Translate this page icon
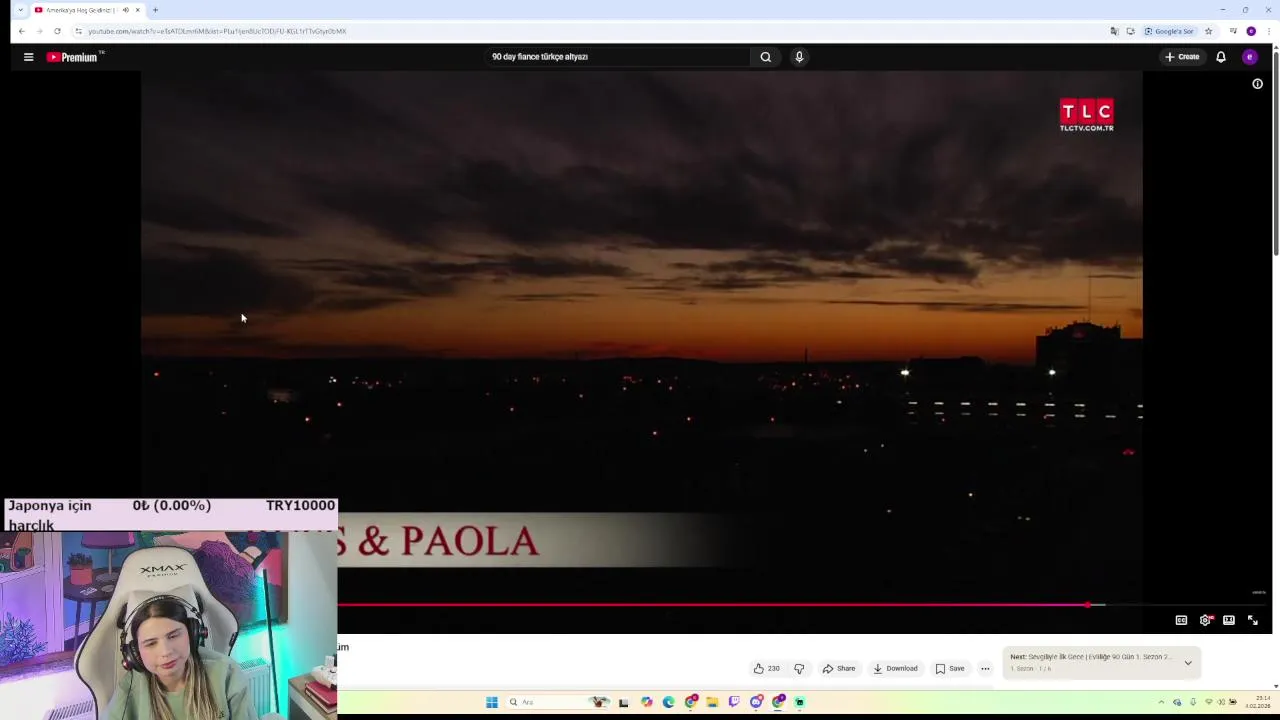Image resolution: width=1280 pixels, height=720 pixels. [1114, 31]
